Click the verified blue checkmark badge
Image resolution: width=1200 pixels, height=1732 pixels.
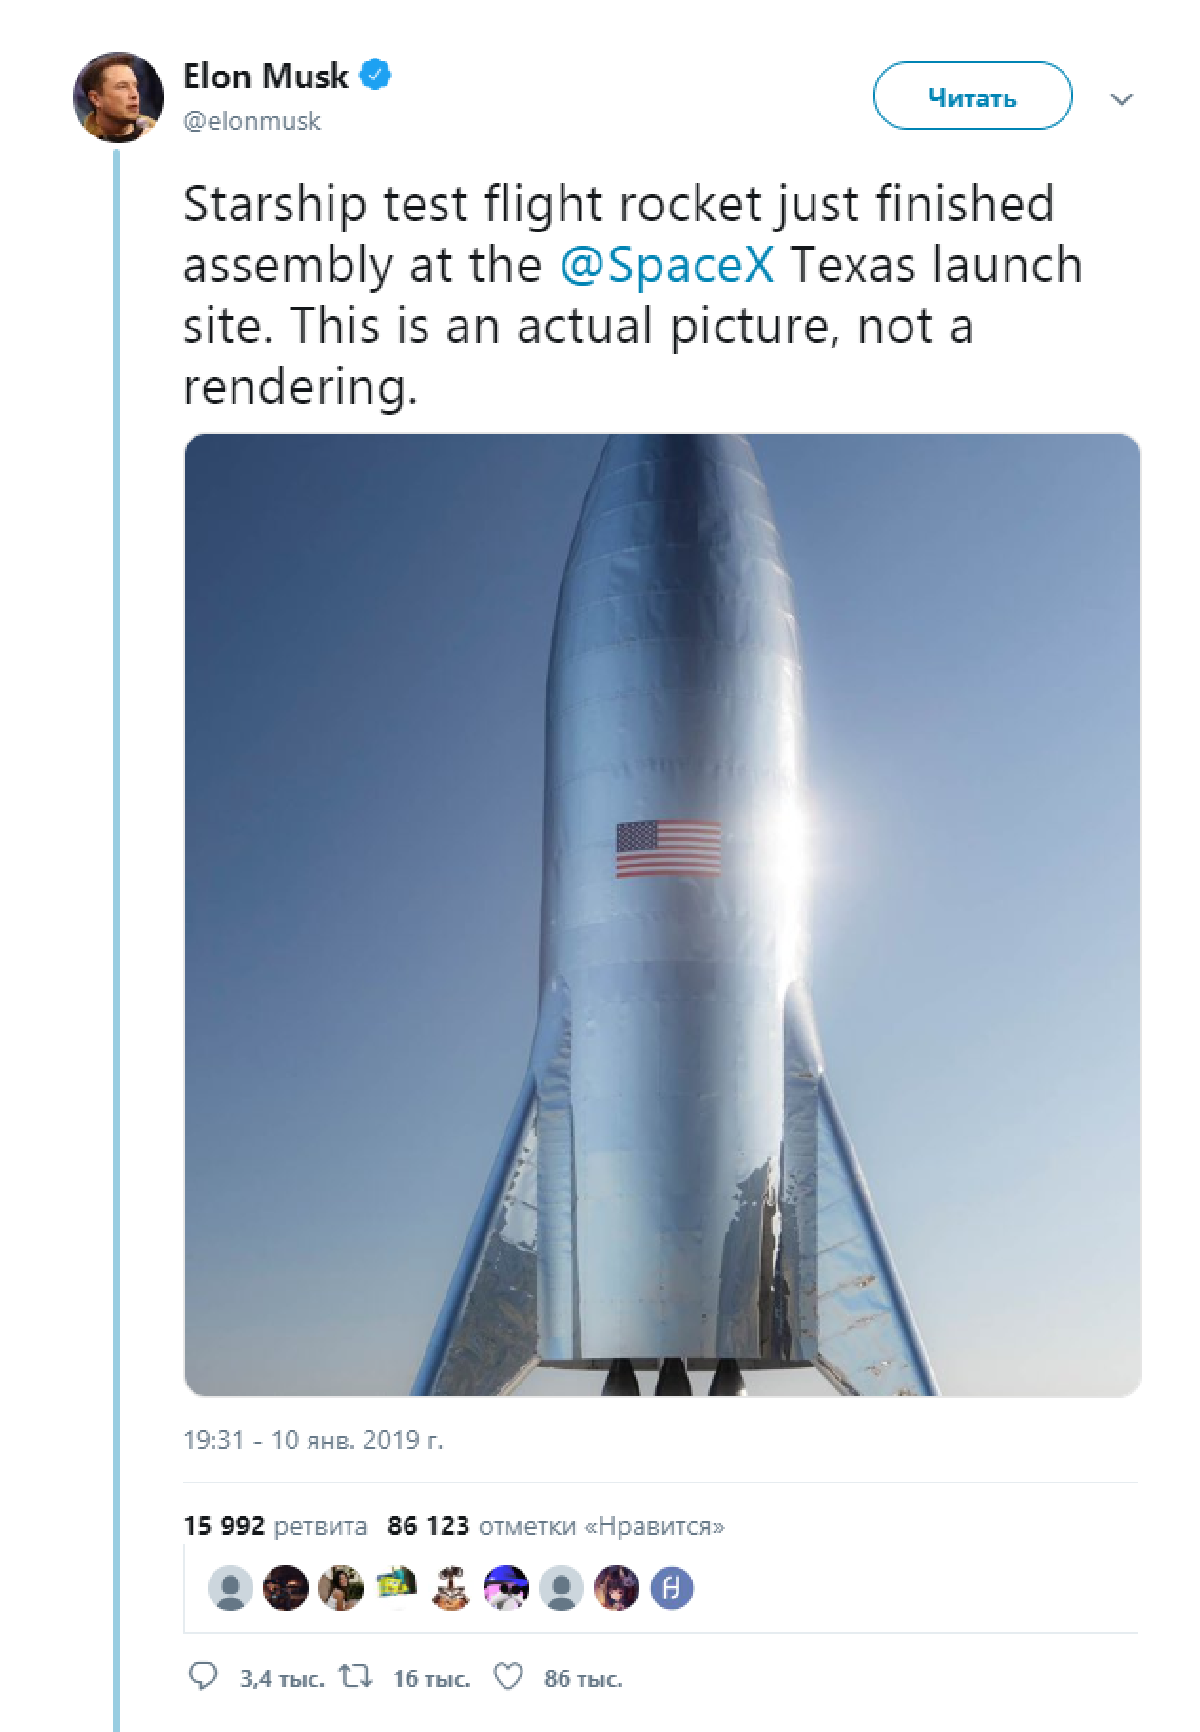click(x=374, y=73)
